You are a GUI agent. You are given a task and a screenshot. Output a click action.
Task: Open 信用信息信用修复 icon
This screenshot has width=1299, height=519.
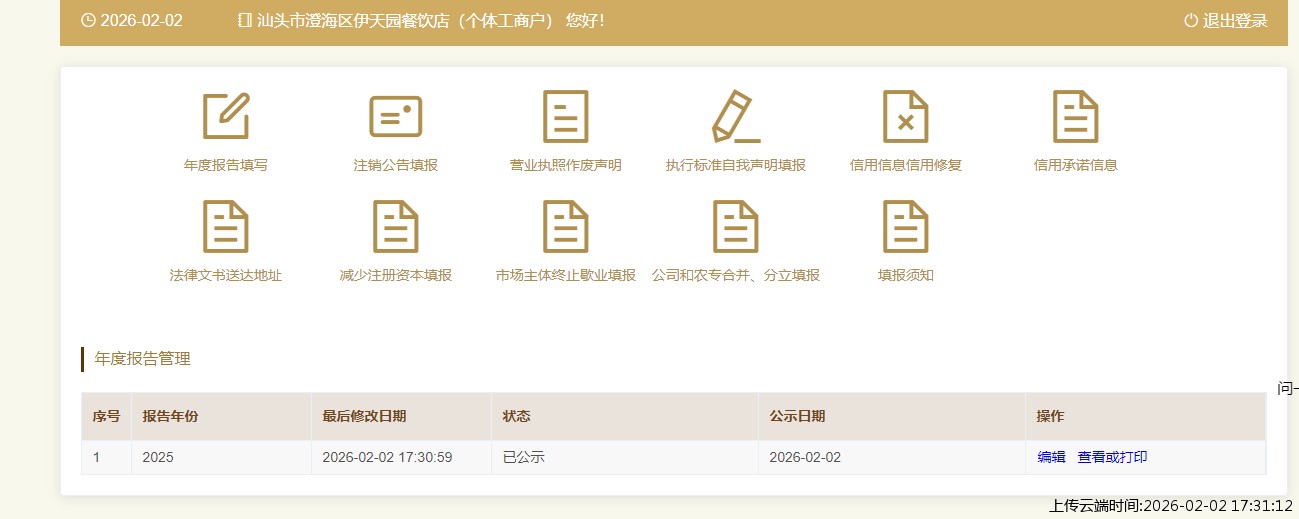coord(905,116)
